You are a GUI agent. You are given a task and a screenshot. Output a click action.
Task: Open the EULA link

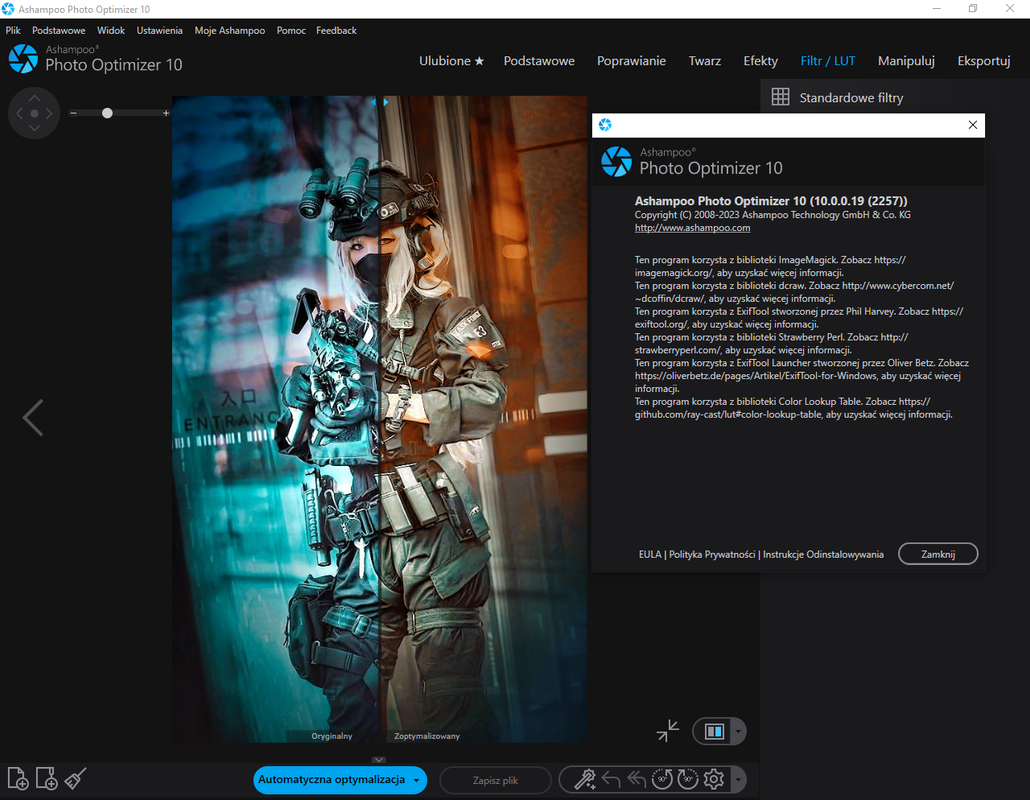650,554
